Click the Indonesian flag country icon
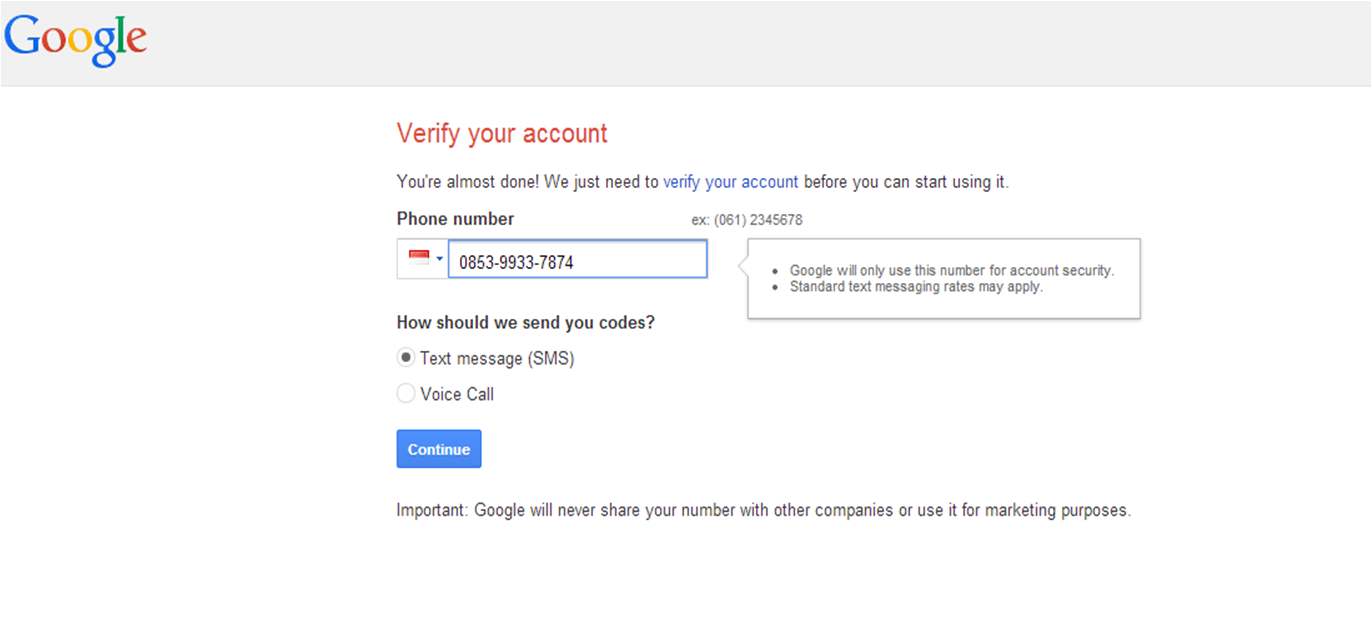 pyautogui.click(x=419, y=258)
